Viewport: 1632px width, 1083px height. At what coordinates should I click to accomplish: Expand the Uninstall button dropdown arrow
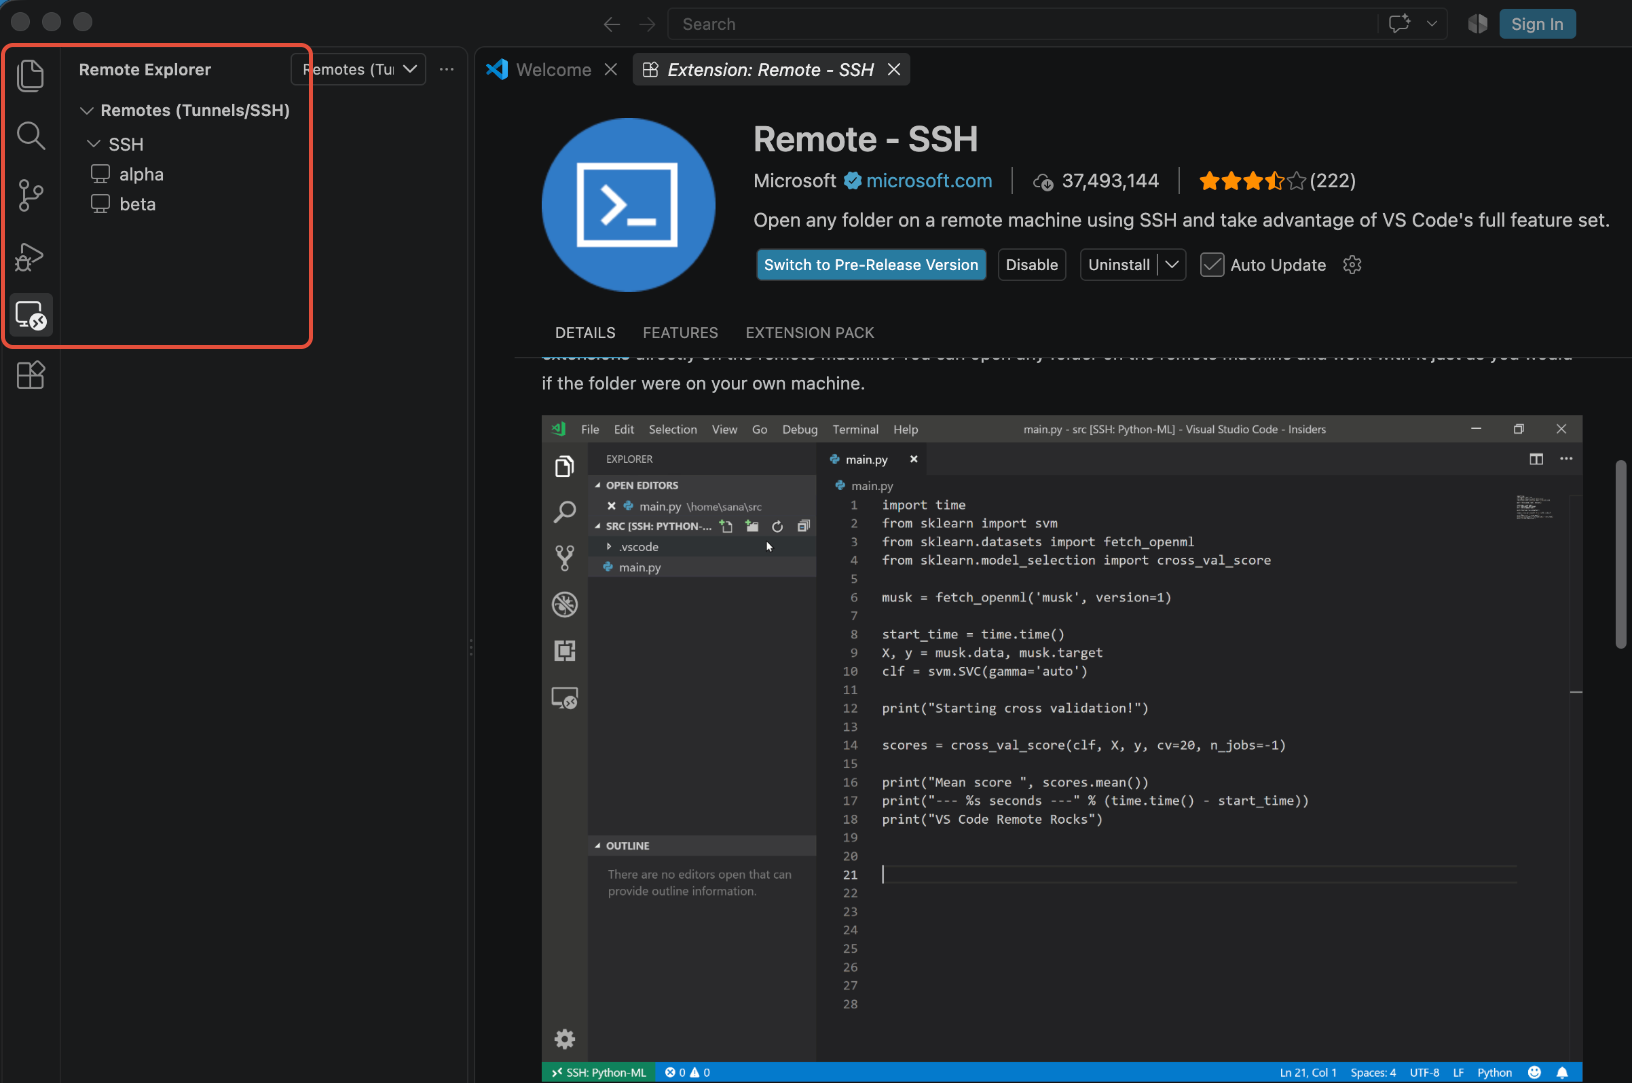(1172, 265)
